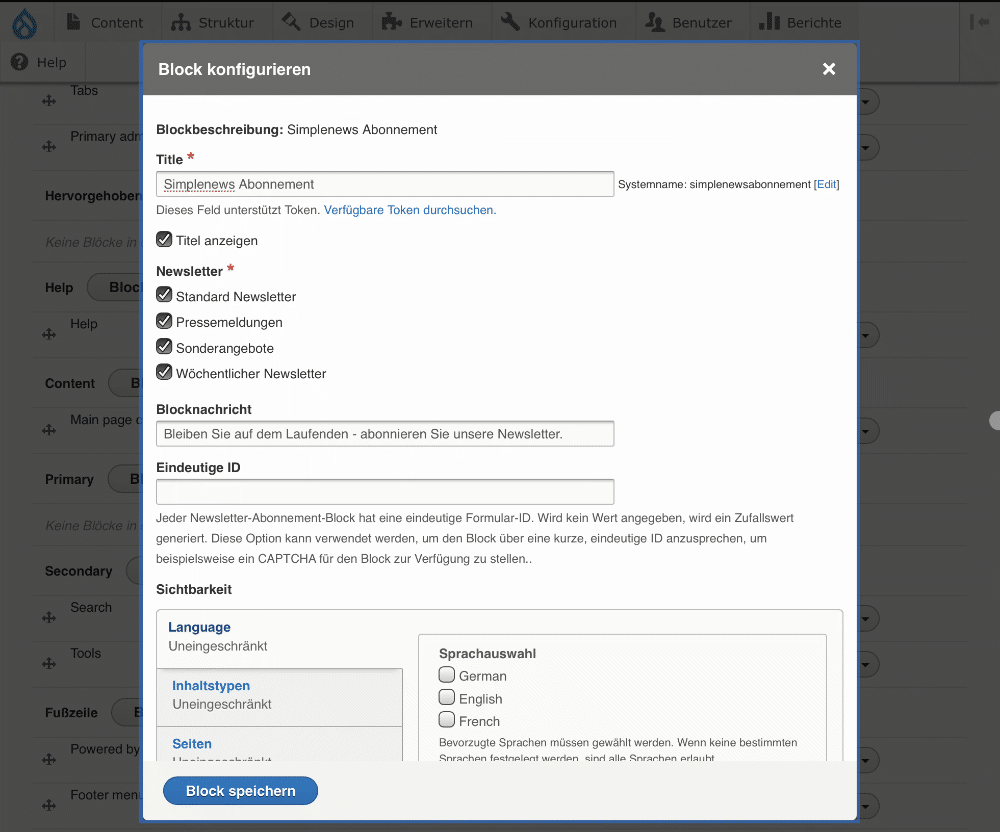
Task: Click the block button beside Help region heading
Action: point(115,287)
